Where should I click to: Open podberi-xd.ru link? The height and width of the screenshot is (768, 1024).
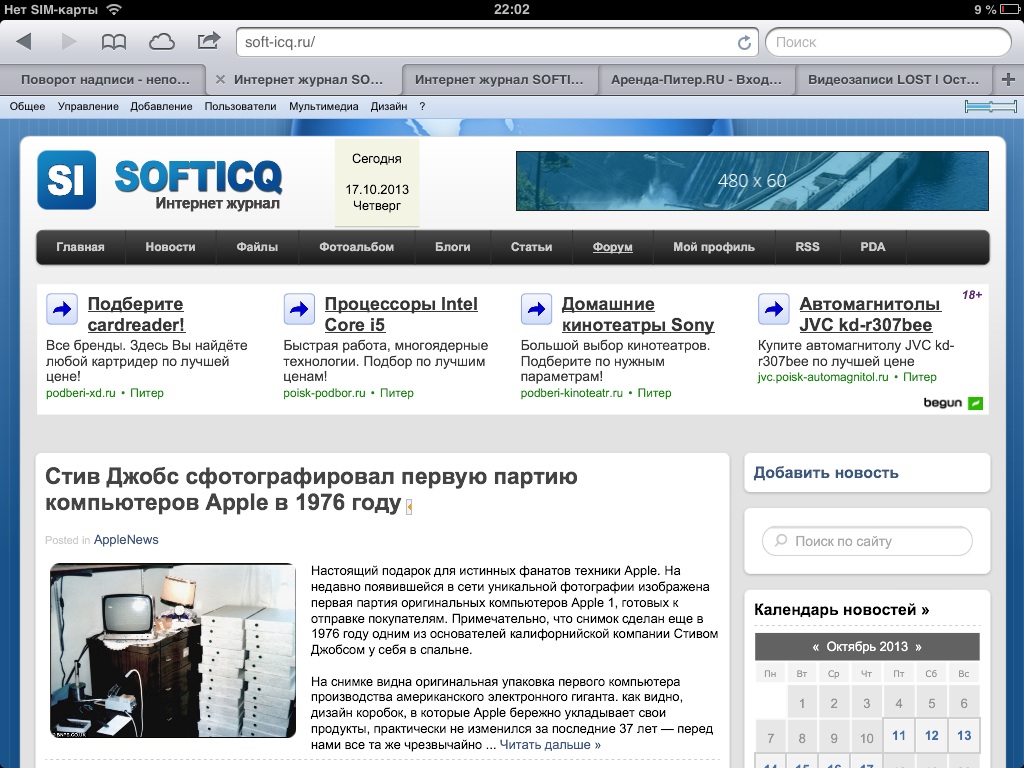pos(81,393)
